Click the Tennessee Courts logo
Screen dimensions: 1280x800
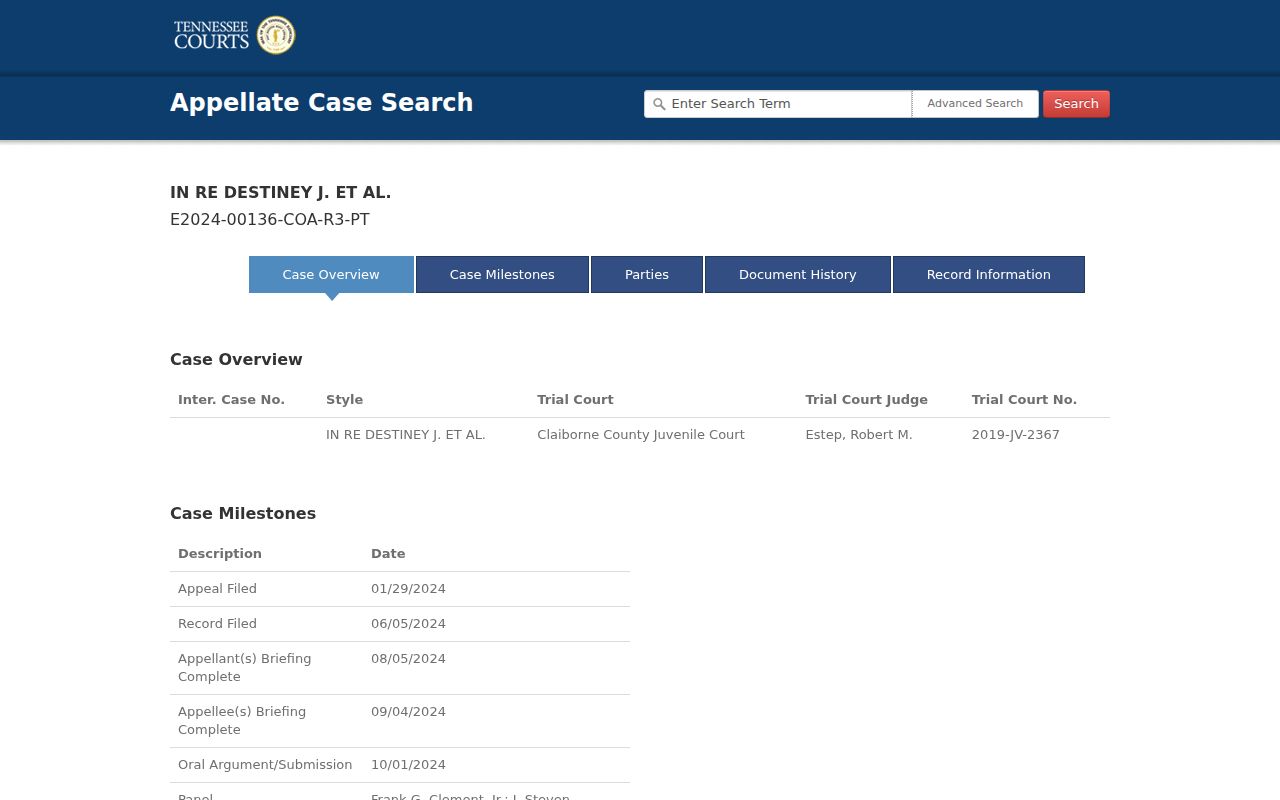coord(234,35)
